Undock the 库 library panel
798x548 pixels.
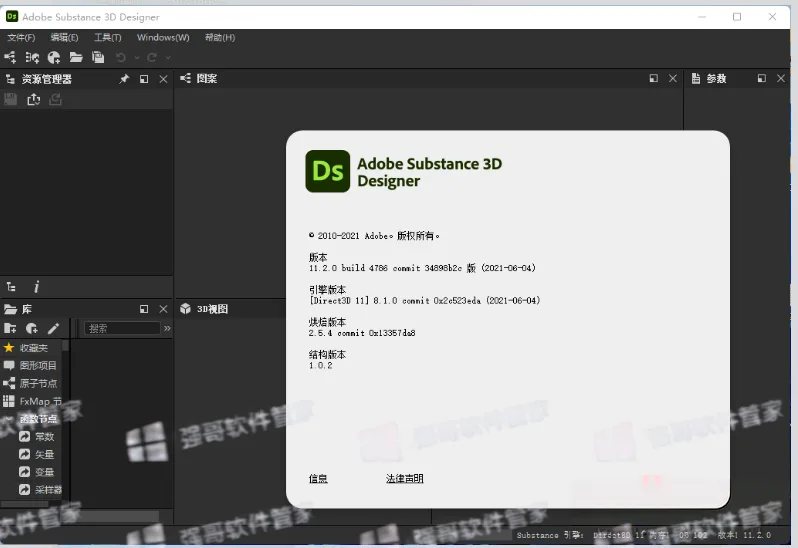point(144,309)
